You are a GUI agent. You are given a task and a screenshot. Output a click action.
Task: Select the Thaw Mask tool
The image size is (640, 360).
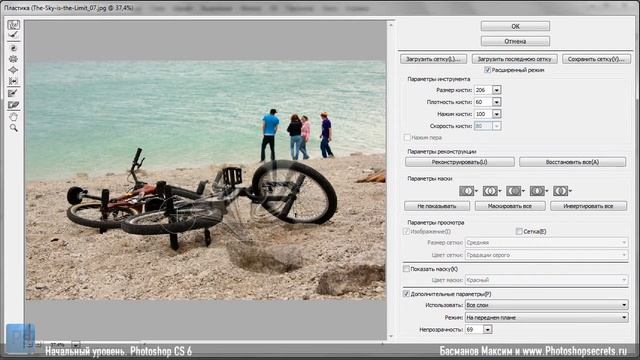tap(13, 105)
